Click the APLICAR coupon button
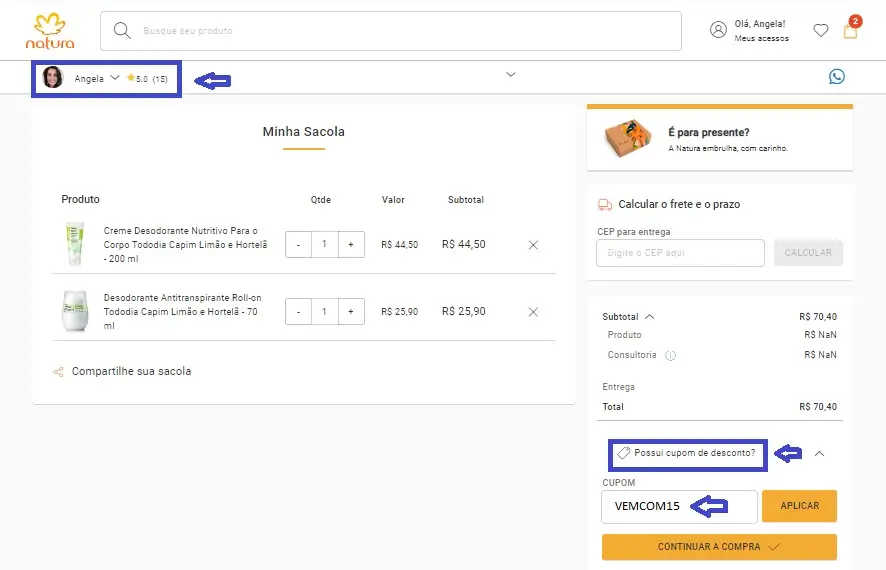The image size is (886, 570). pyautogui.click(x=799, y=506)
